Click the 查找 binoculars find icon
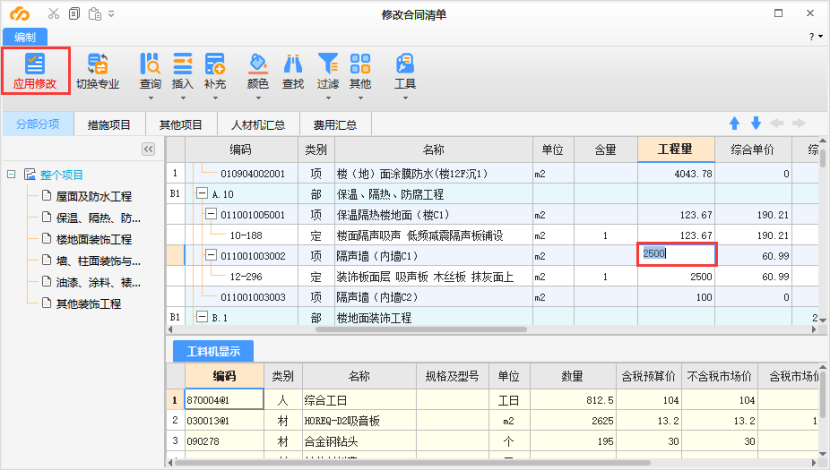Screen dimensions: 830x471 pos(293,64)
